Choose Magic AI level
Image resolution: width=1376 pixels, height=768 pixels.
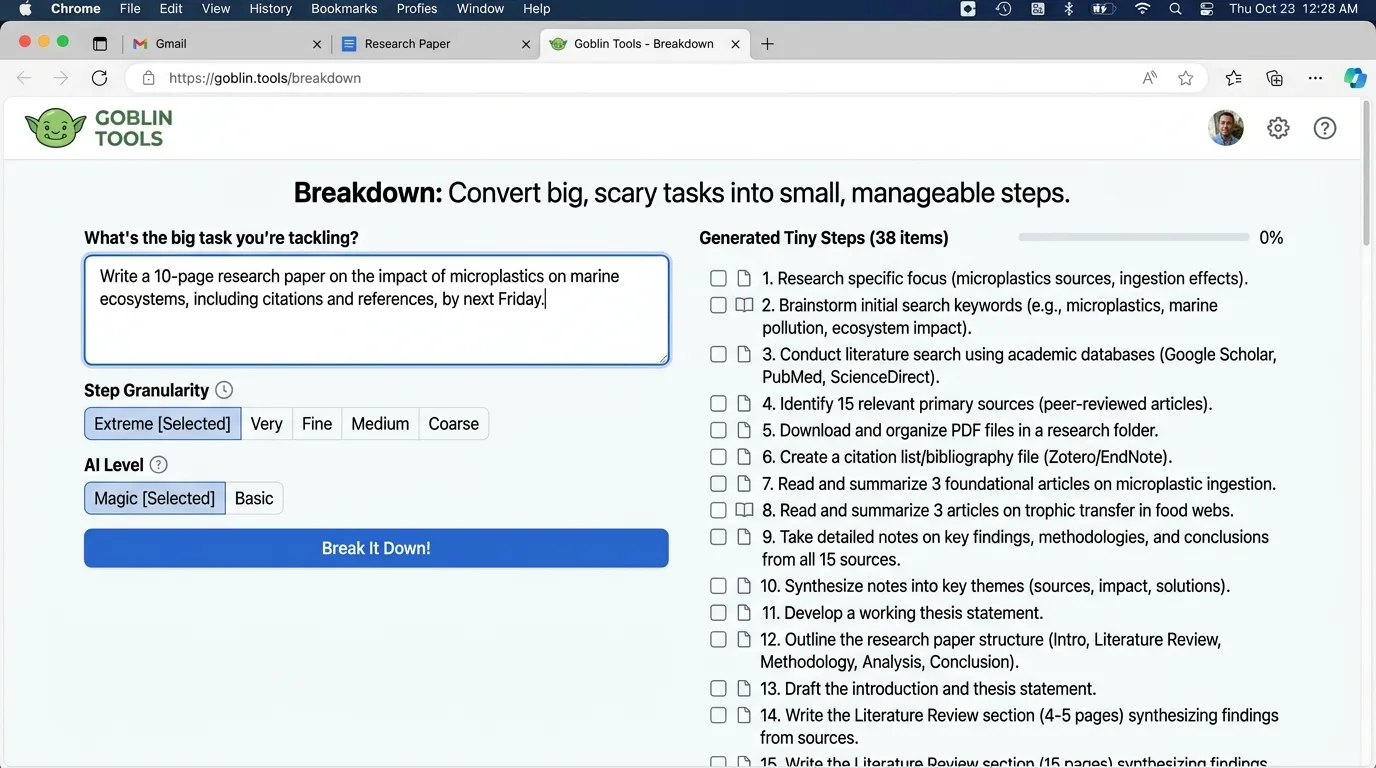pos(155,498)
